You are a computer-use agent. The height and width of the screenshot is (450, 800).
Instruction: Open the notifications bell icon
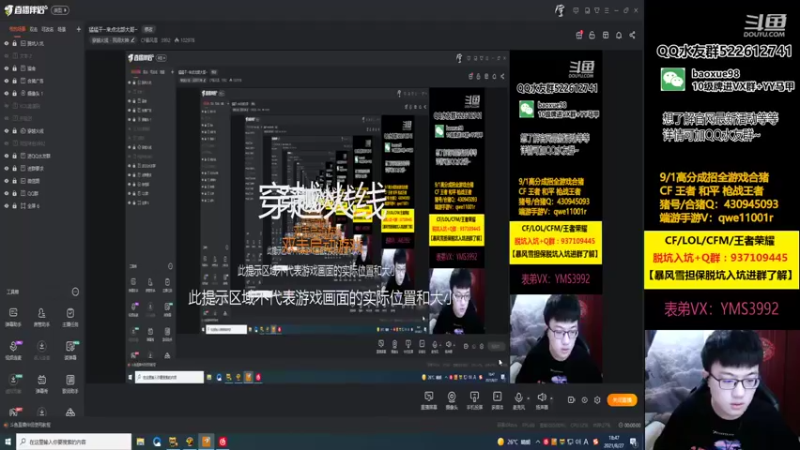pyautogui.click(x=619, y=35)
